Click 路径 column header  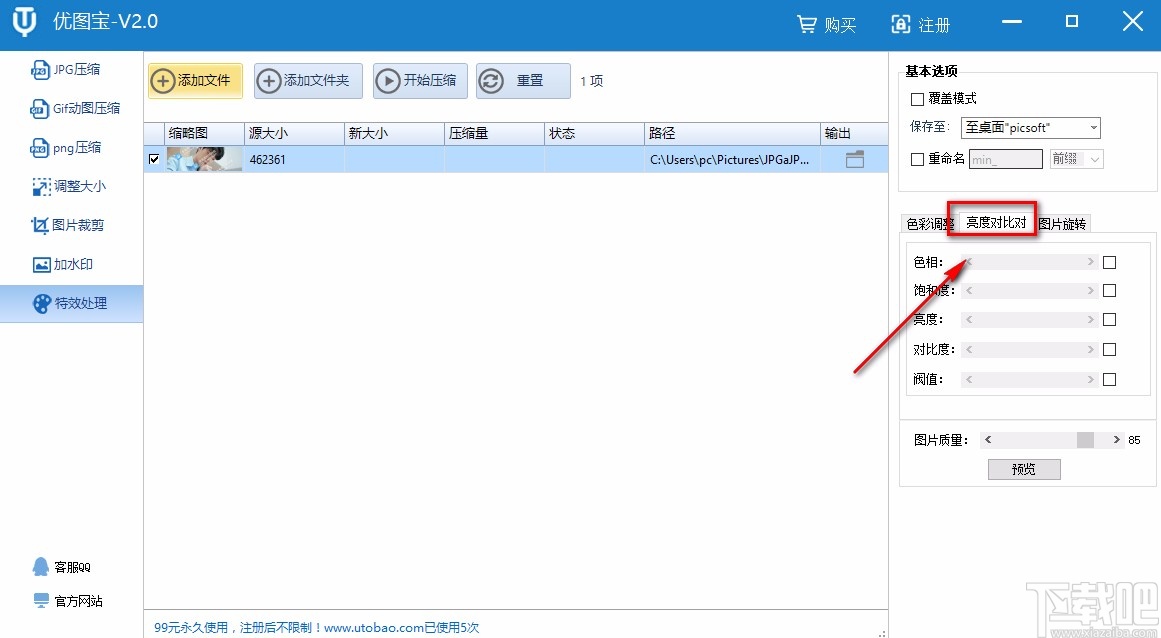point(732,133)
